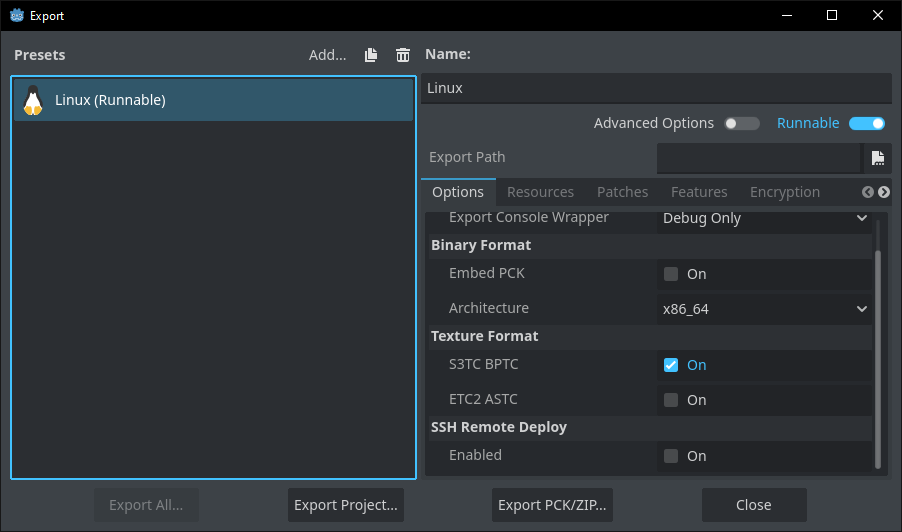This screenshot has width=902, height=532.
Task: Select the Options tab
Action: (x=458, y=192)
